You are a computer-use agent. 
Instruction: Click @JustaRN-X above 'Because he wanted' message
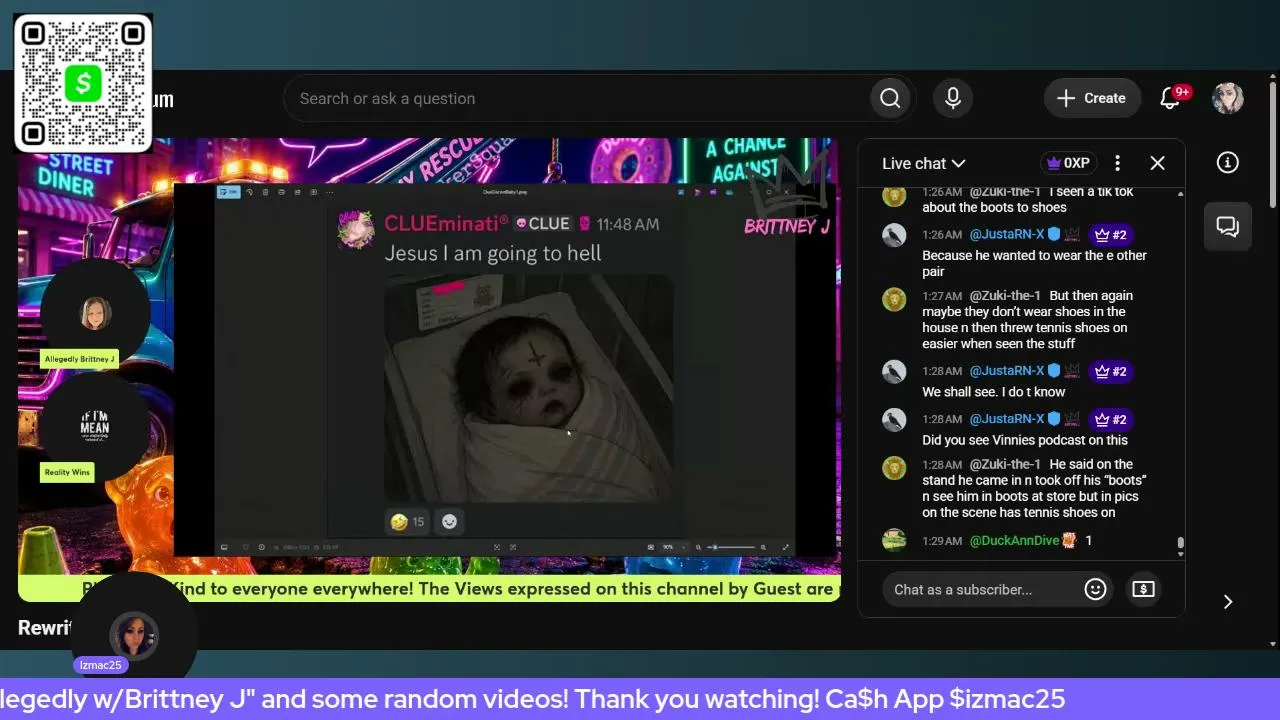pos(1007,235)
